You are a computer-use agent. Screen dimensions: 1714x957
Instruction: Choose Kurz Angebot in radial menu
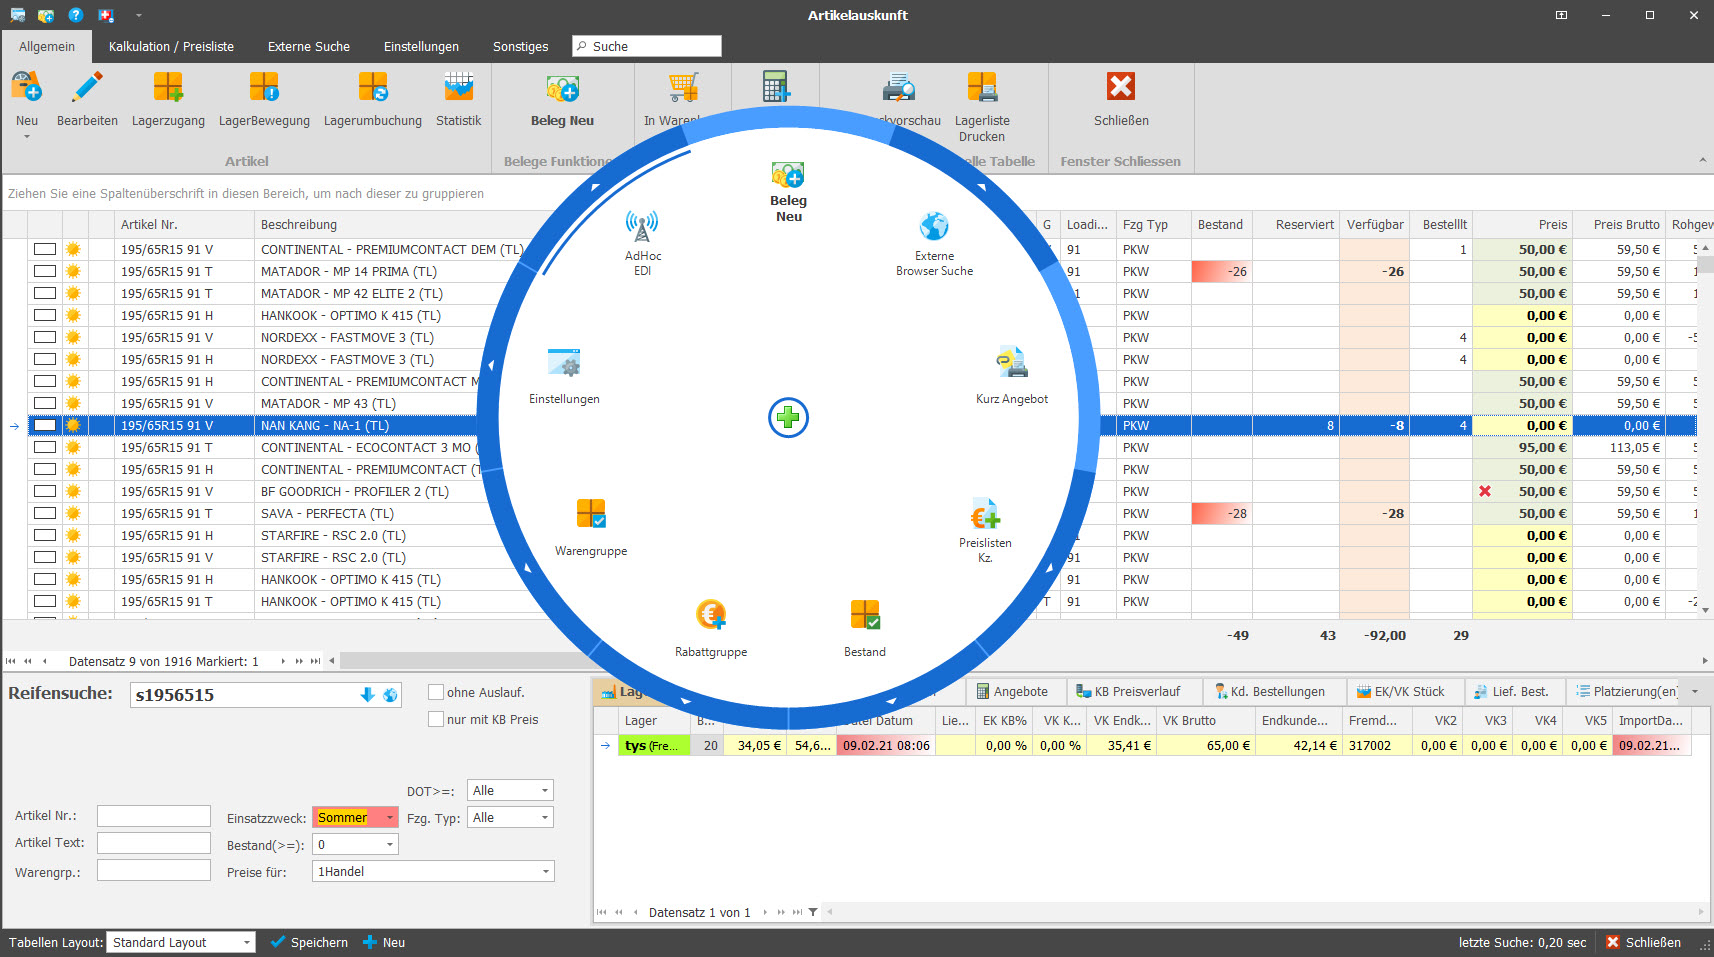(x=1012, y=376)
